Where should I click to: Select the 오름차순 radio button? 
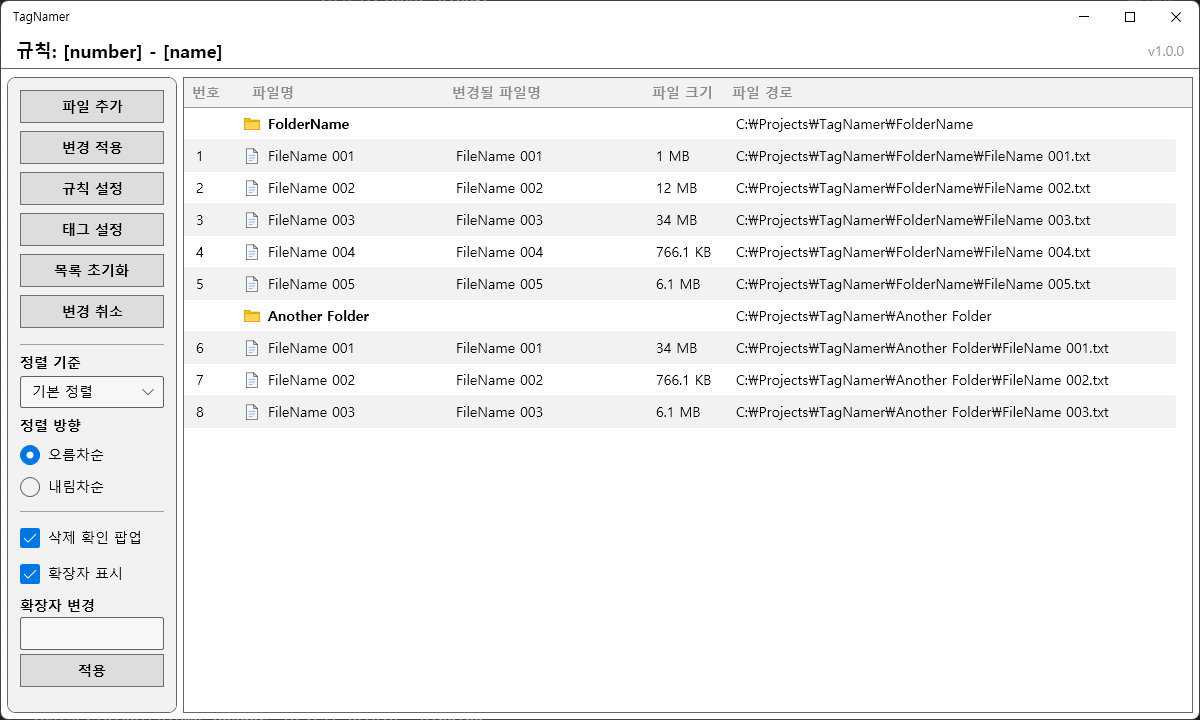coord(30,455)
